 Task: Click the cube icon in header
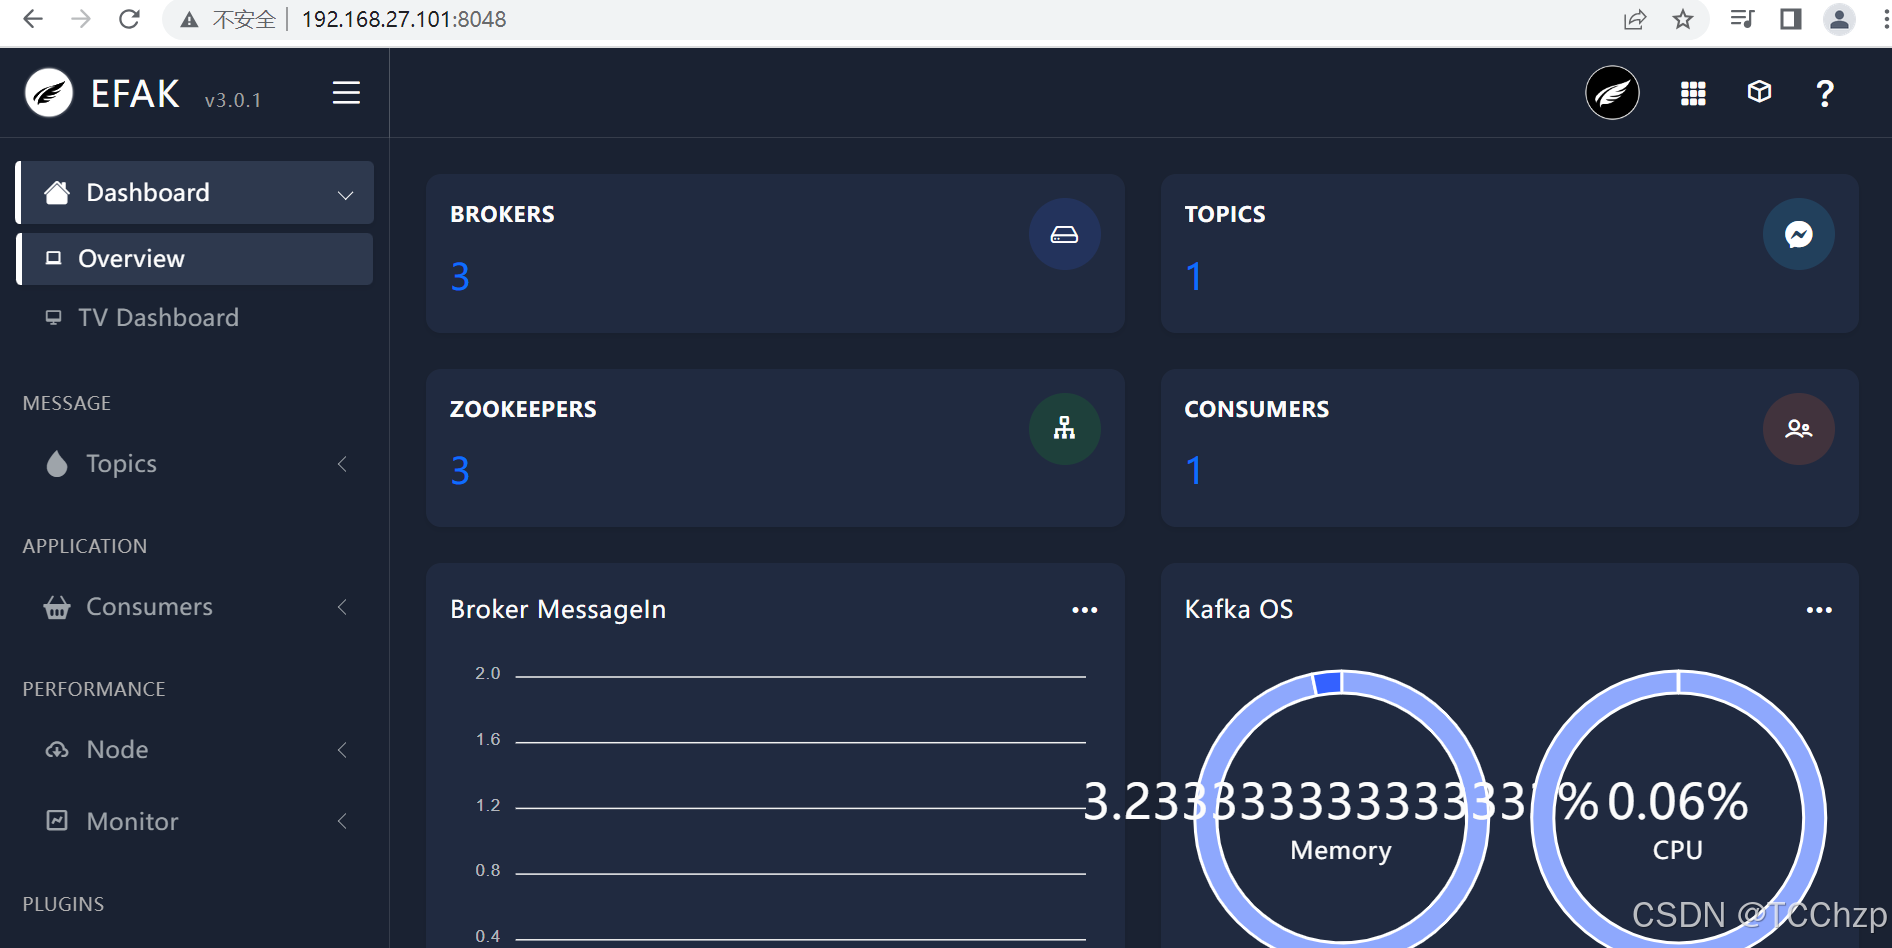(1759, 92)
